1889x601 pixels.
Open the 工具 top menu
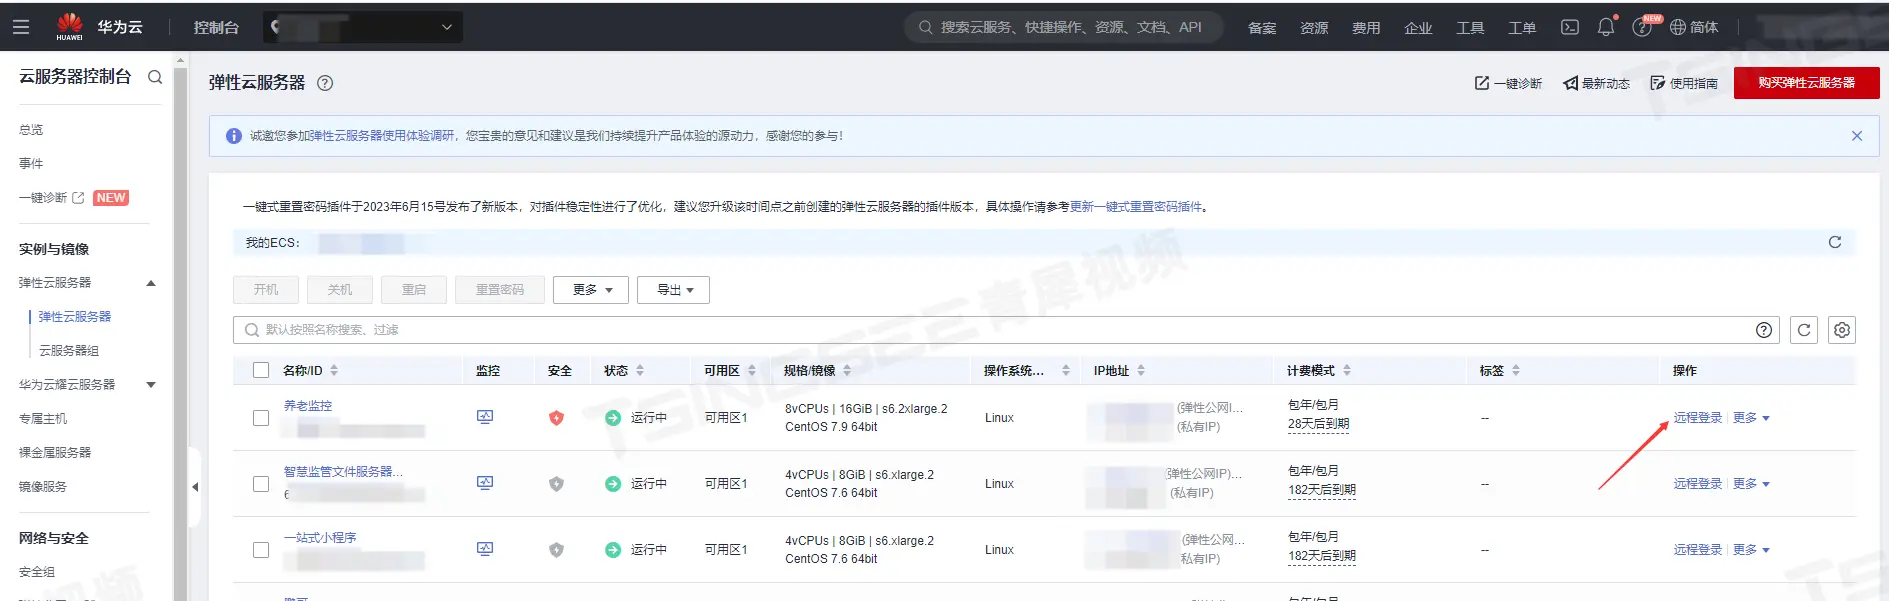coord(1470,28)
